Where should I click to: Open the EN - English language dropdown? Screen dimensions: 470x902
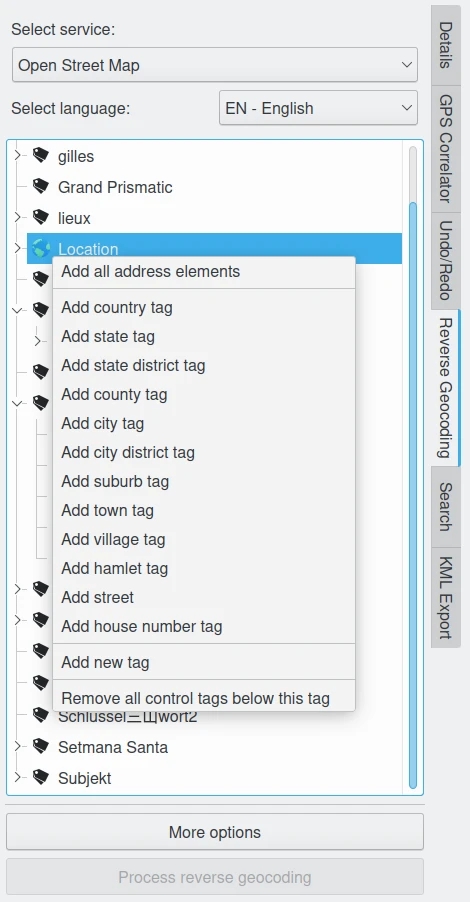318,108
